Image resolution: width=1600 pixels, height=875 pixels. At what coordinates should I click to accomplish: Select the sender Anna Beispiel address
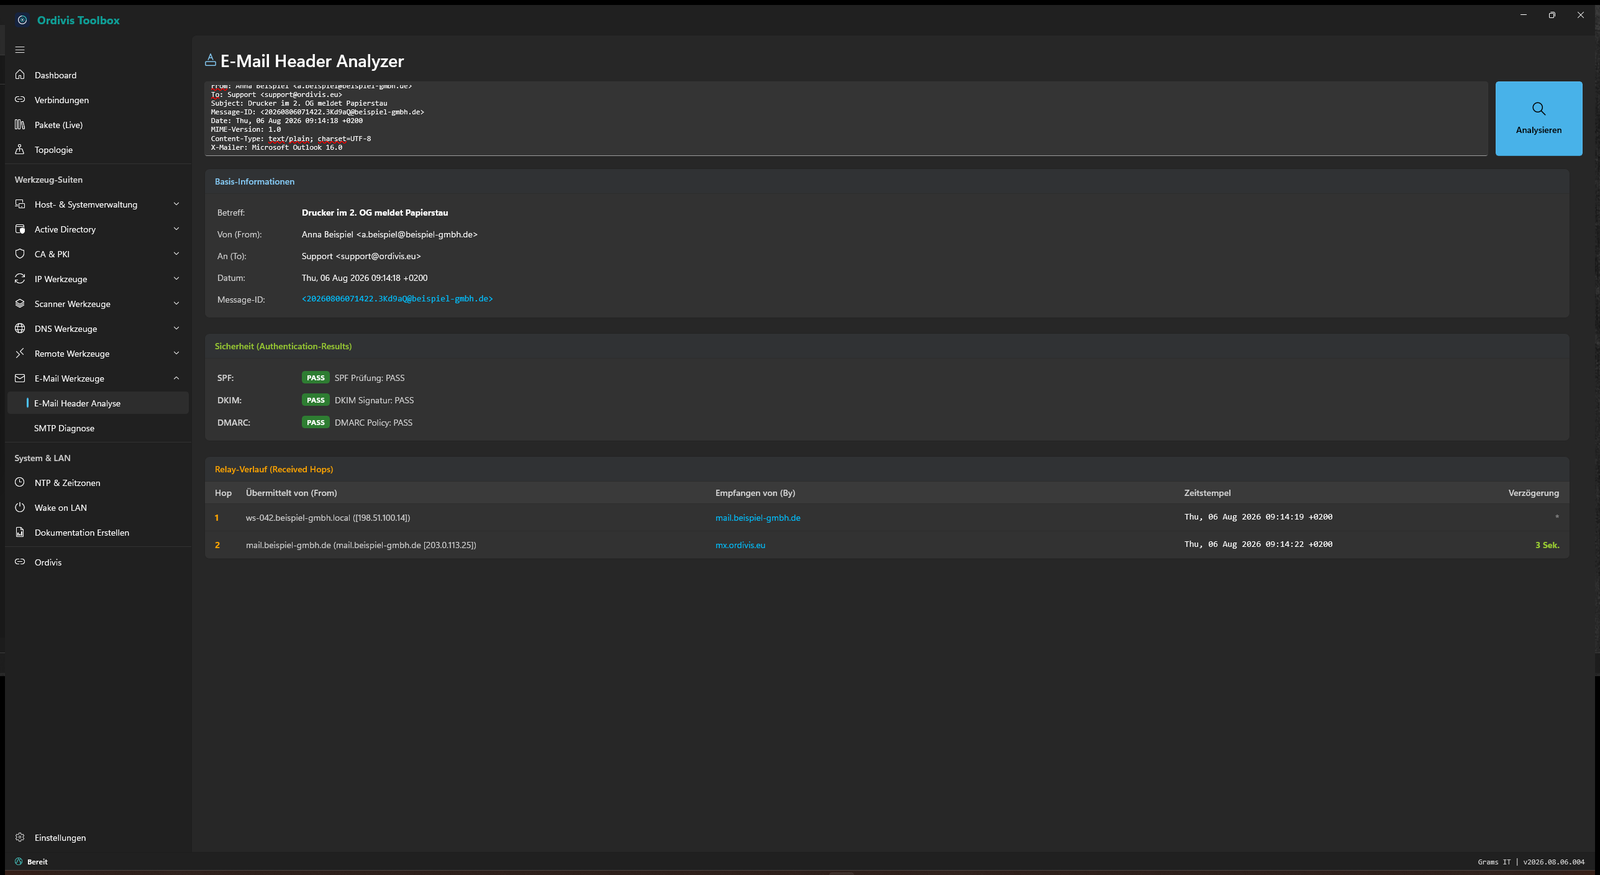(390, 234)
